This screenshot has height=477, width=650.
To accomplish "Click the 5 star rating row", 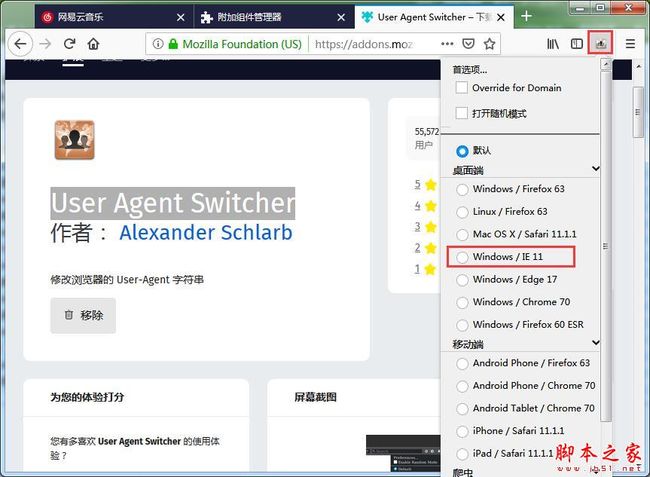I will coord(426,185).
